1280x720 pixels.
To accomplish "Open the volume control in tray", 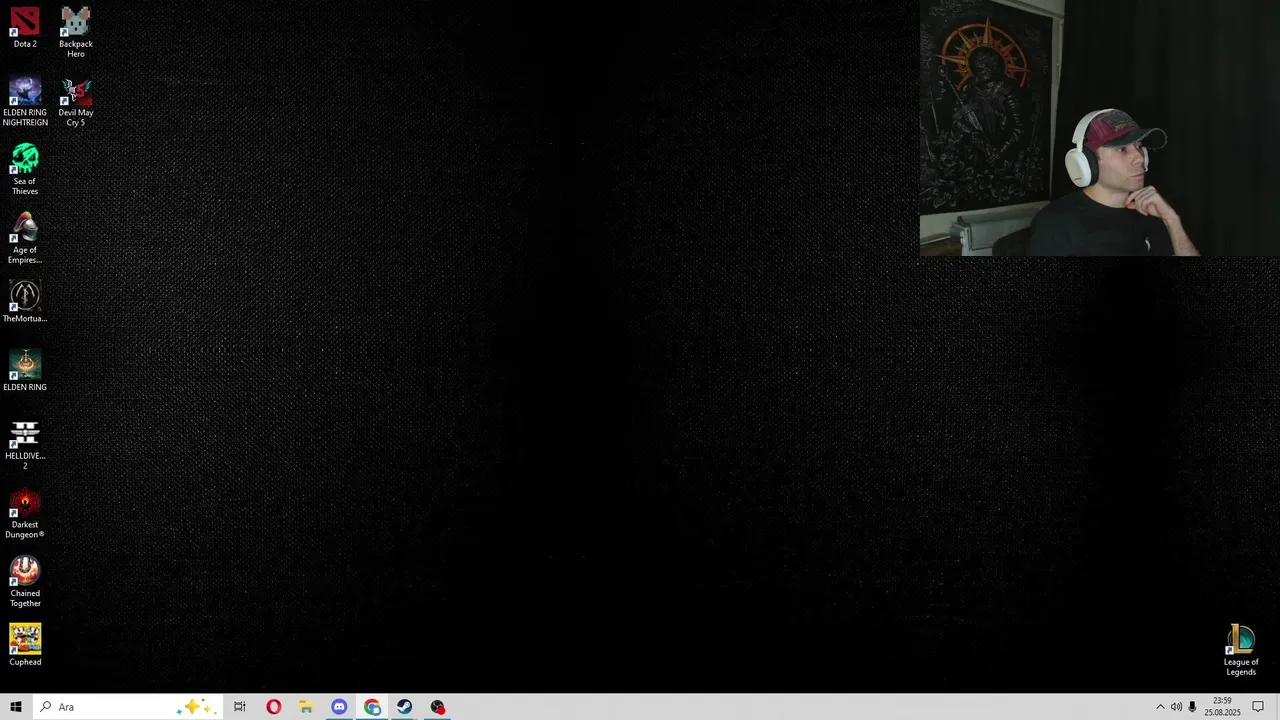I will tap(1176, 707).
